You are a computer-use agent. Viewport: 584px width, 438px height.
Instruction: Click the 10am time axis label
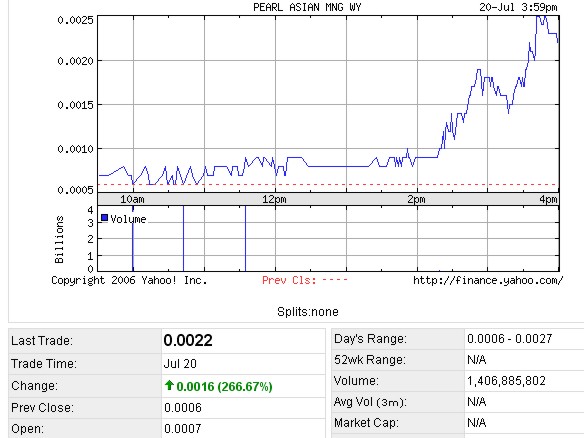132,199
